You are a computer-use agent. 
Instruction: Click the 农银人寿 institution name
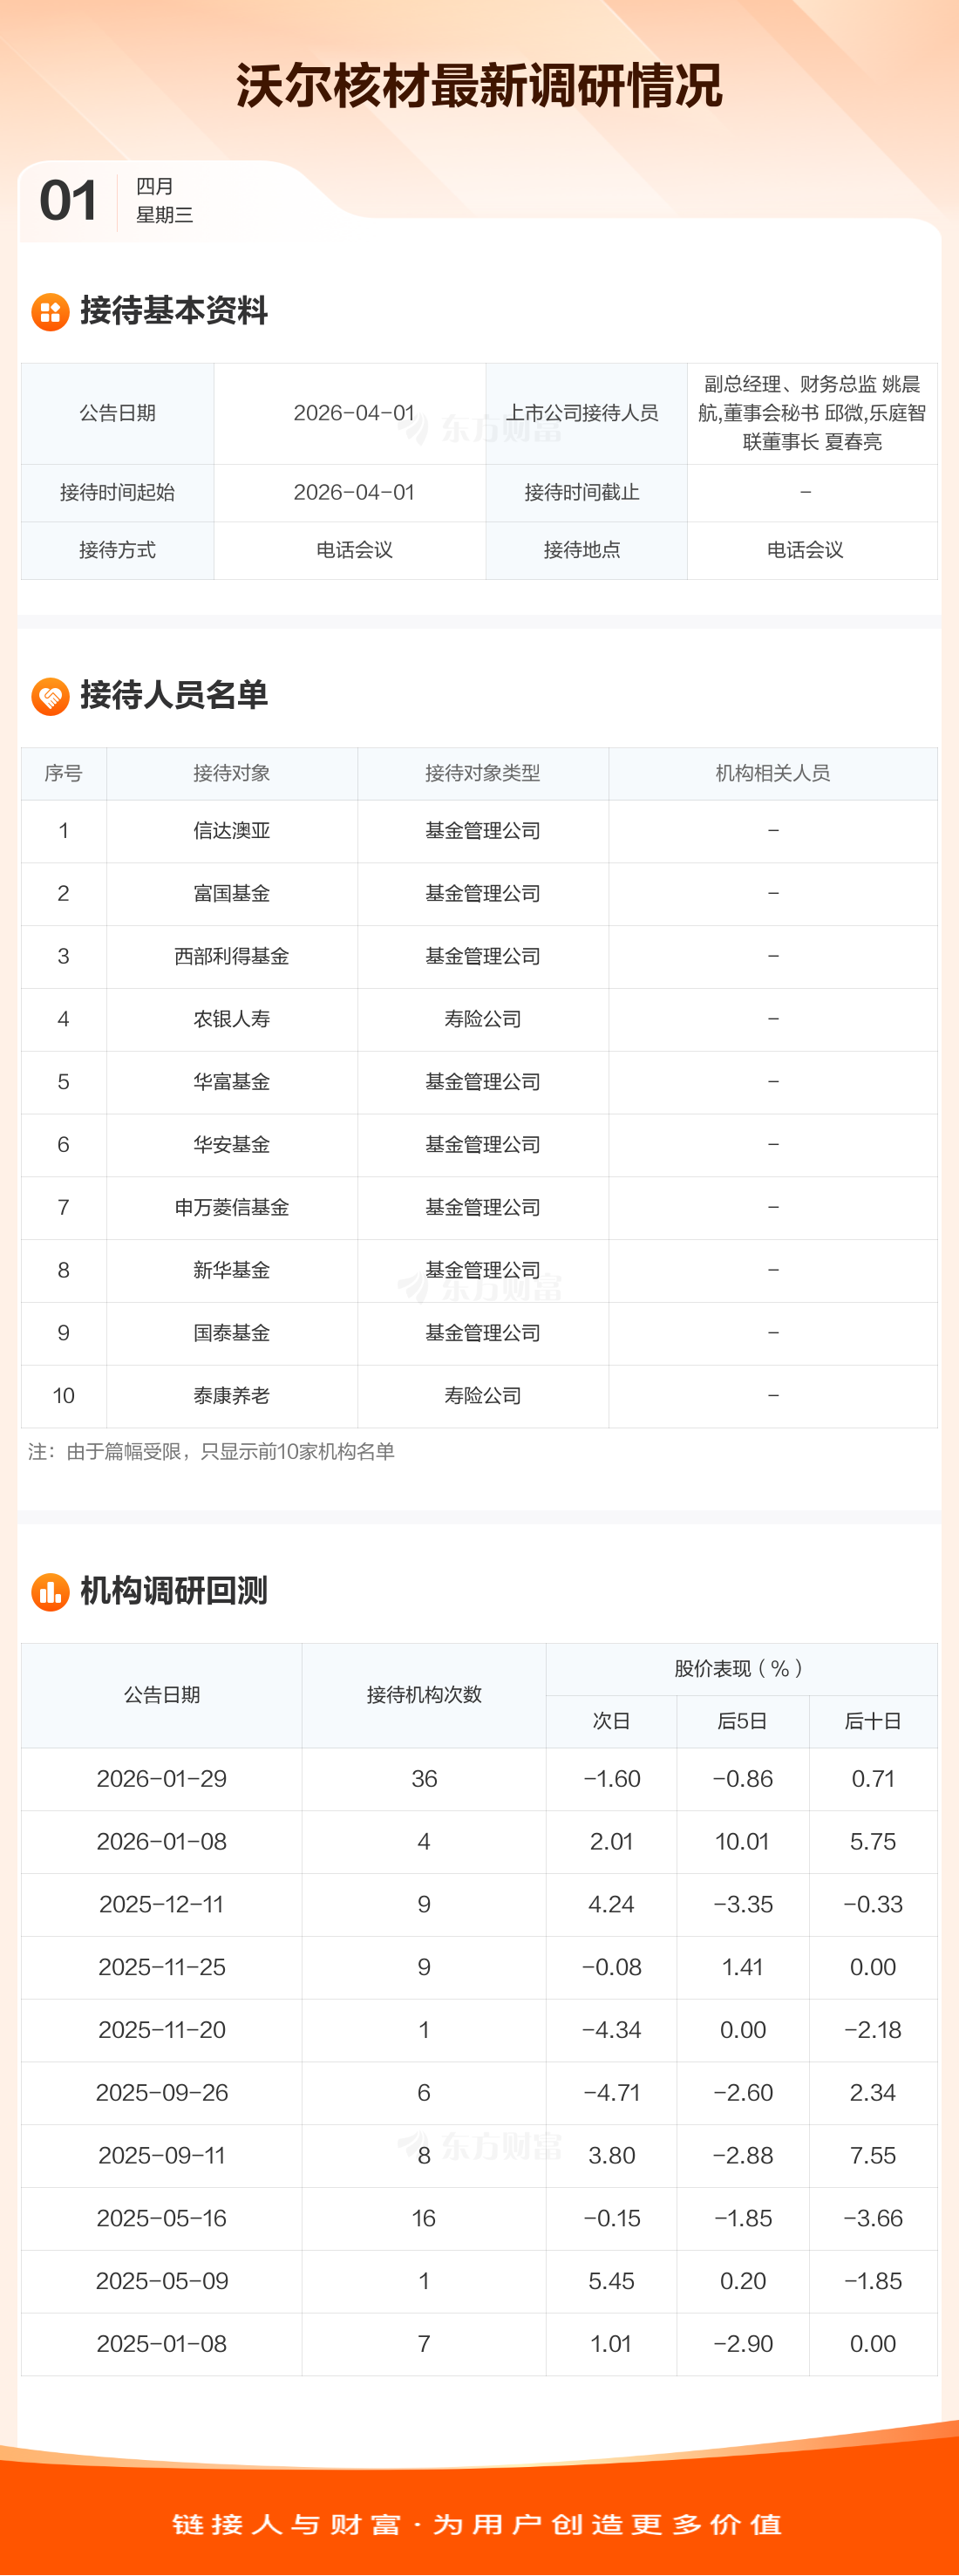click(231, 1019)
